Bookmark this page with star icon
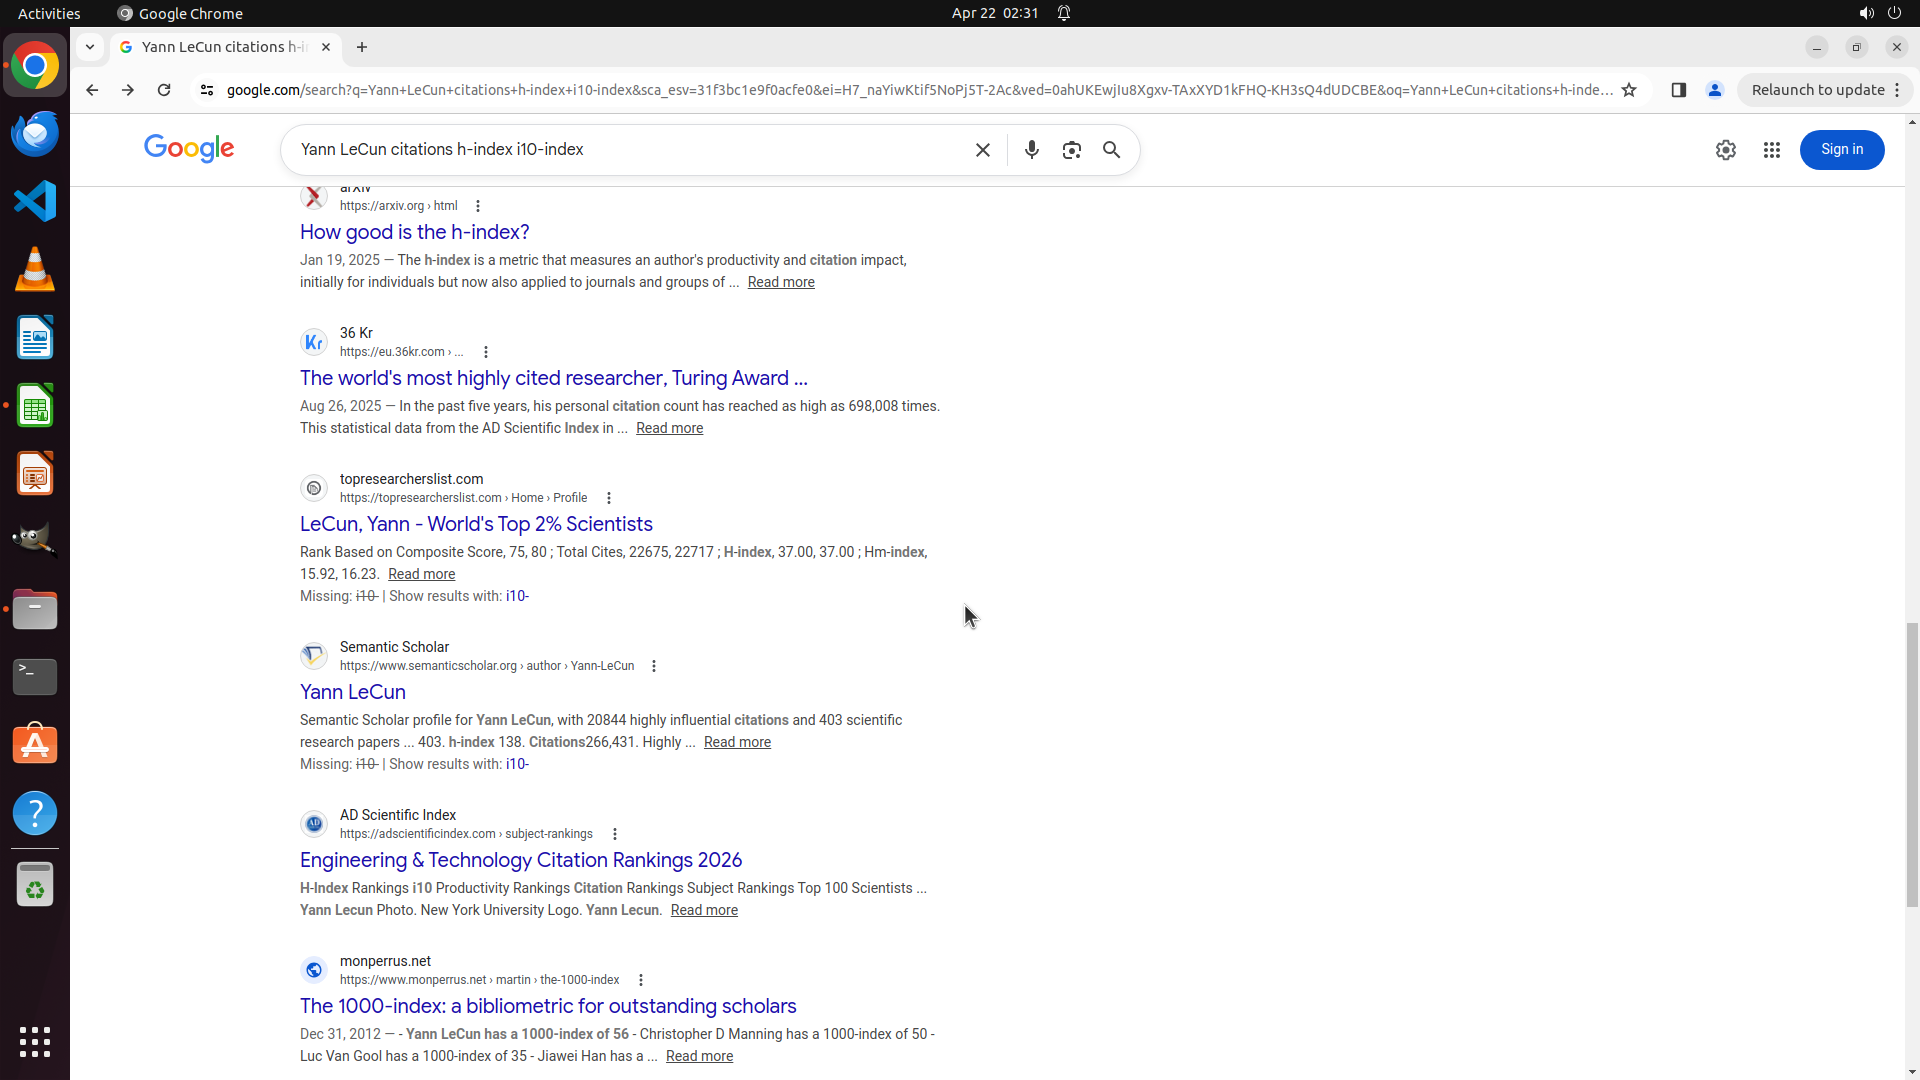 point(1629,90)
